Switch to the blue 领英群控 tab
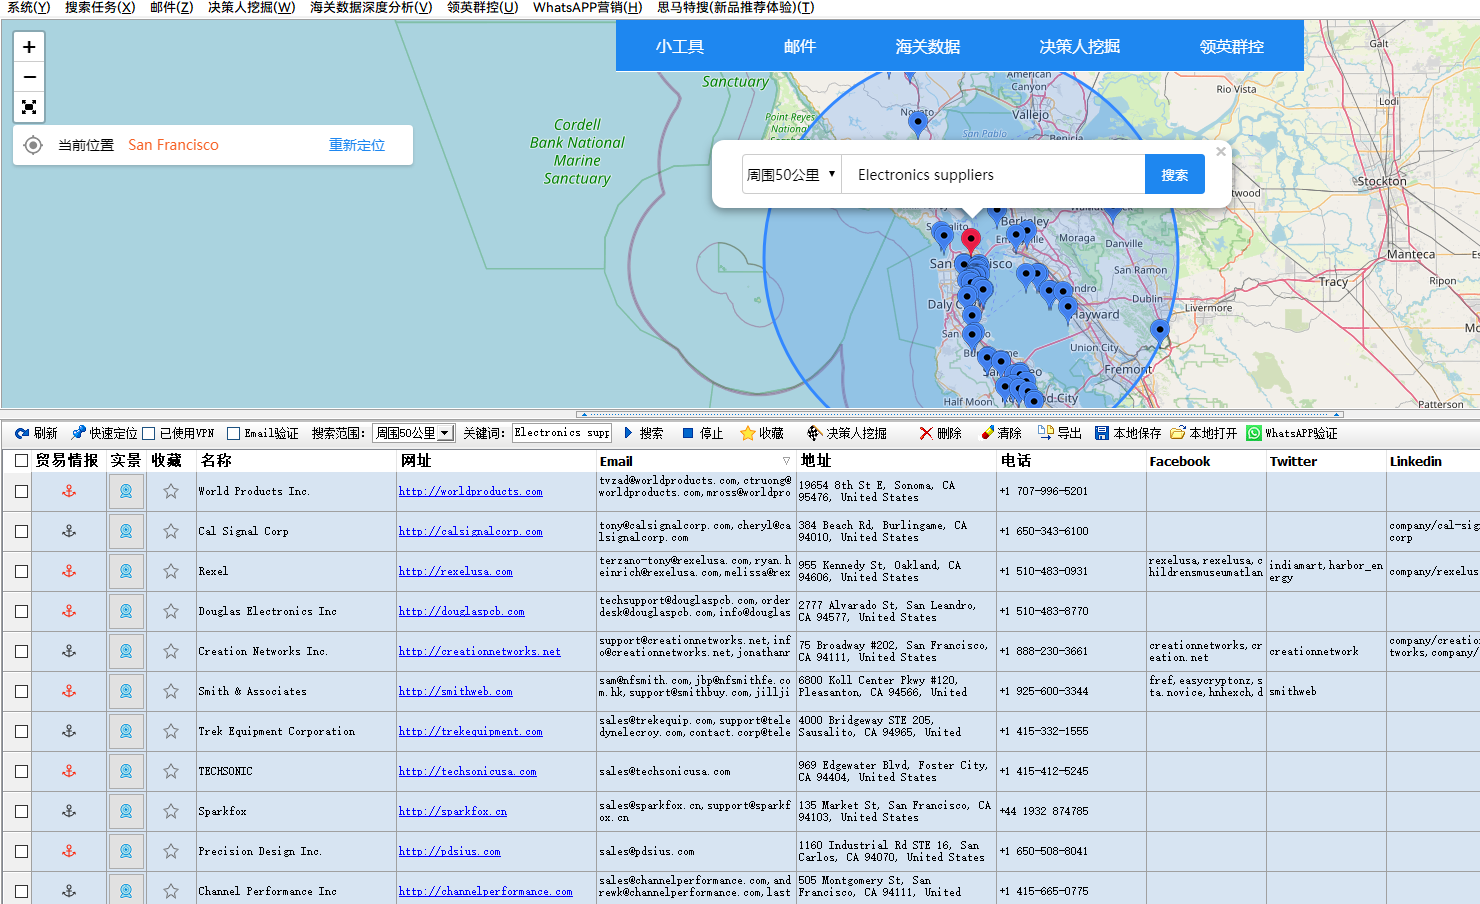Viewport: 1480px width, 904px height. coord(1232,46)
